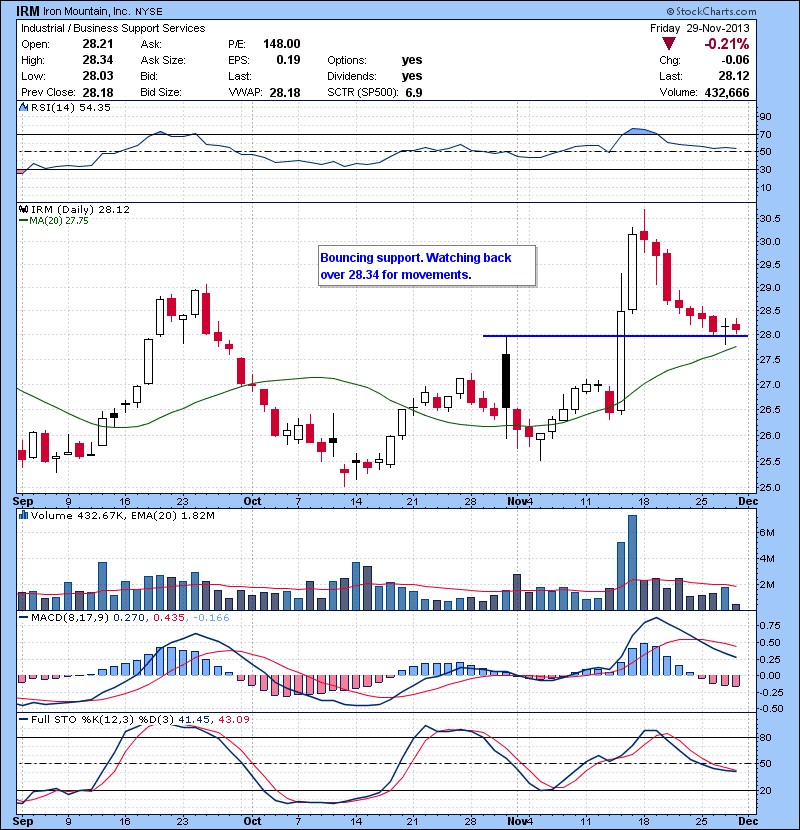
Task: Click the MACD histogram value -0.166
Action: 211,617
